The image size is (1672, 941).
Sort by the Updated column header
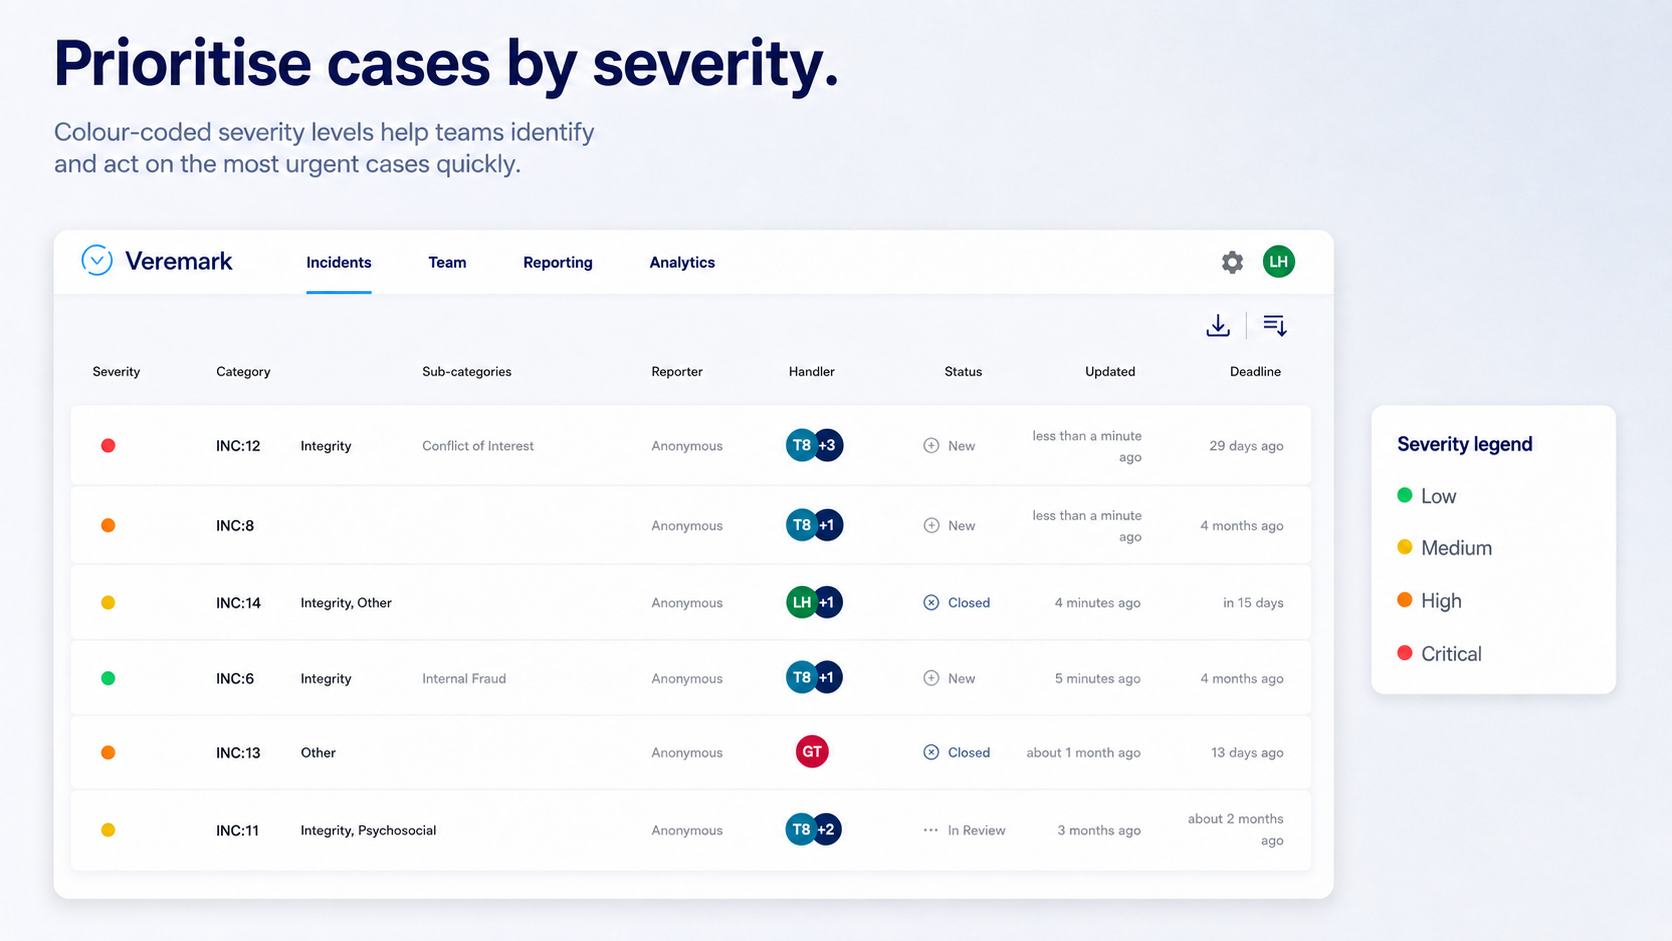click(1110, 371)
